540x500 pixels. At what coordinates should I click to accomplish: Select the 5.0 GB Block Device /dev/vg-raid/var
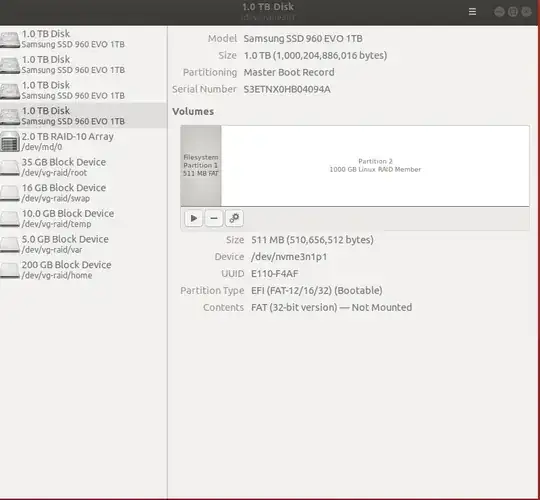pos(83,244)
